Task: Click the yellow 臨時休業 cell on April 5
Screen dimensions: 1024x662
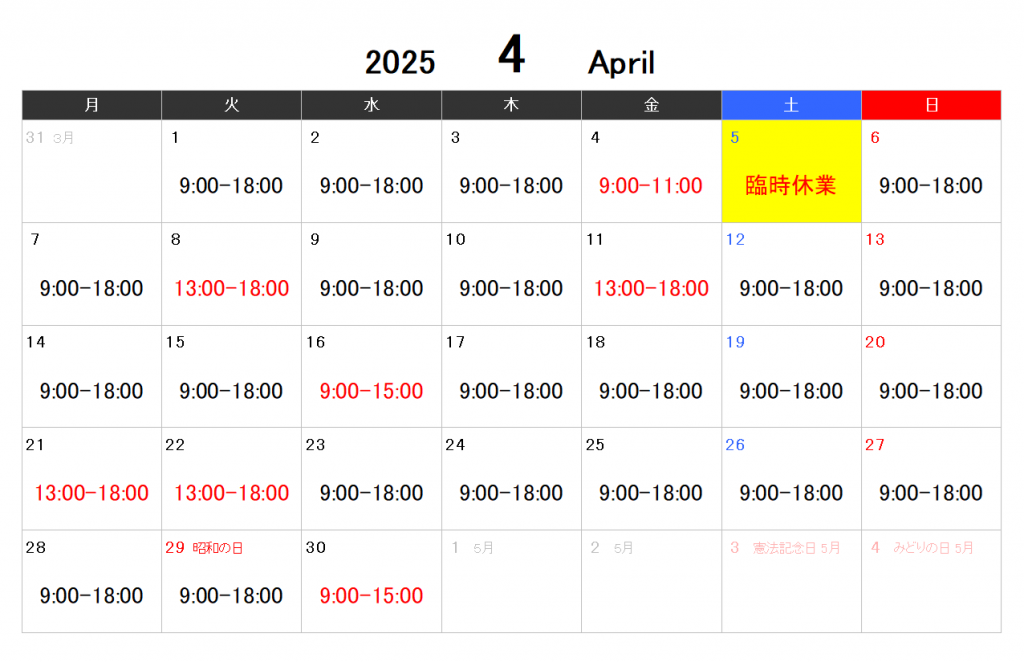Action: tap(791, 172)
